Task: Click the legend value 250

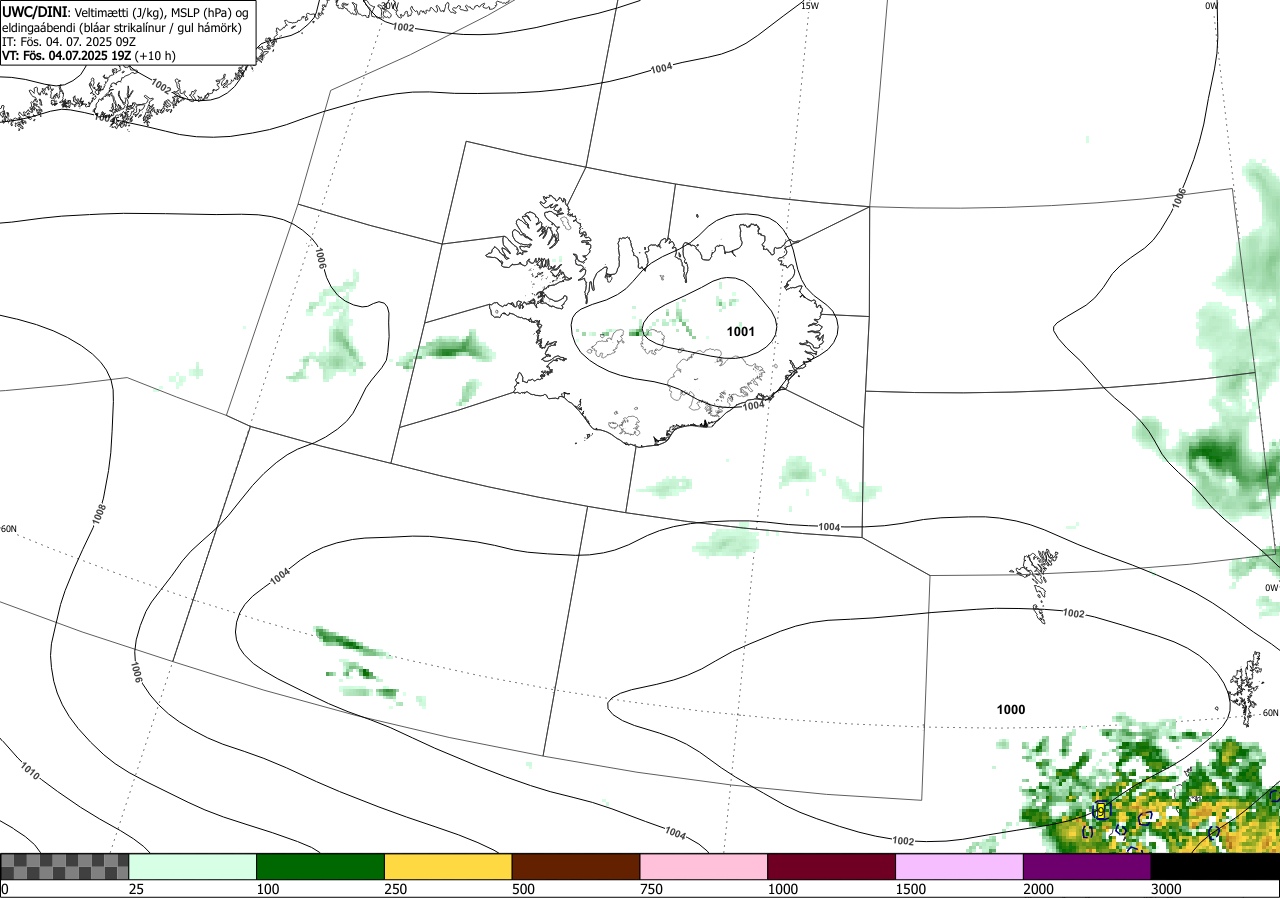Action: coord(396,888)
